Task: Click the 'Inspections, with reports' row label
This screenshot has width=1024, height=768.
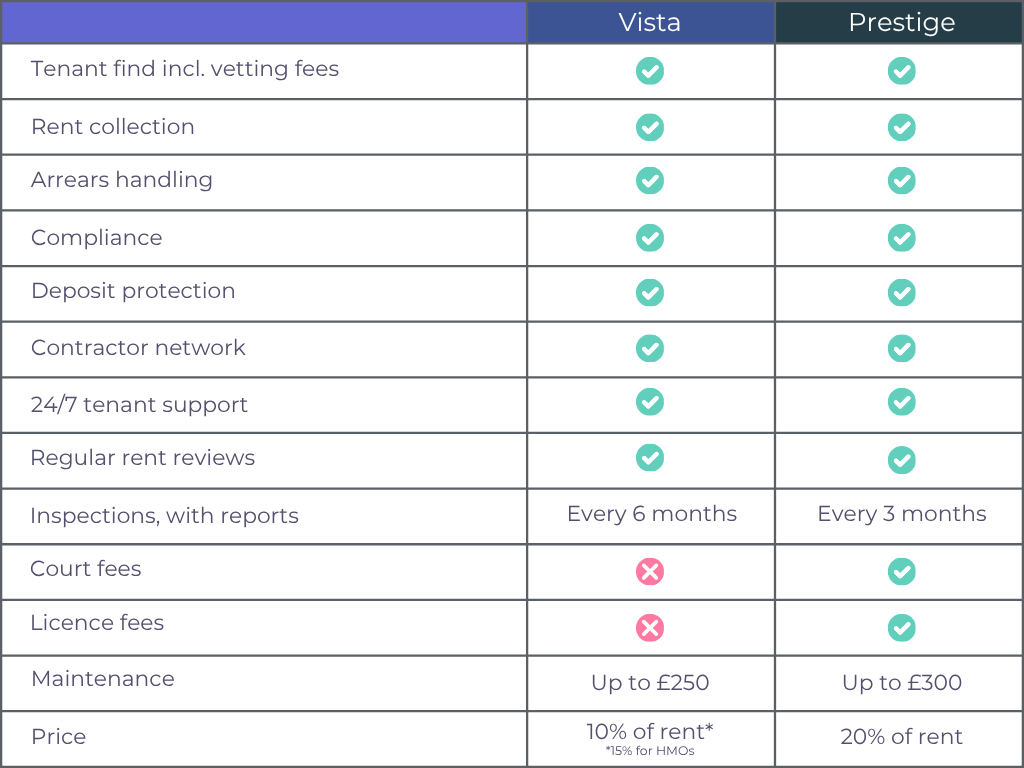Action: click(164, 516)
